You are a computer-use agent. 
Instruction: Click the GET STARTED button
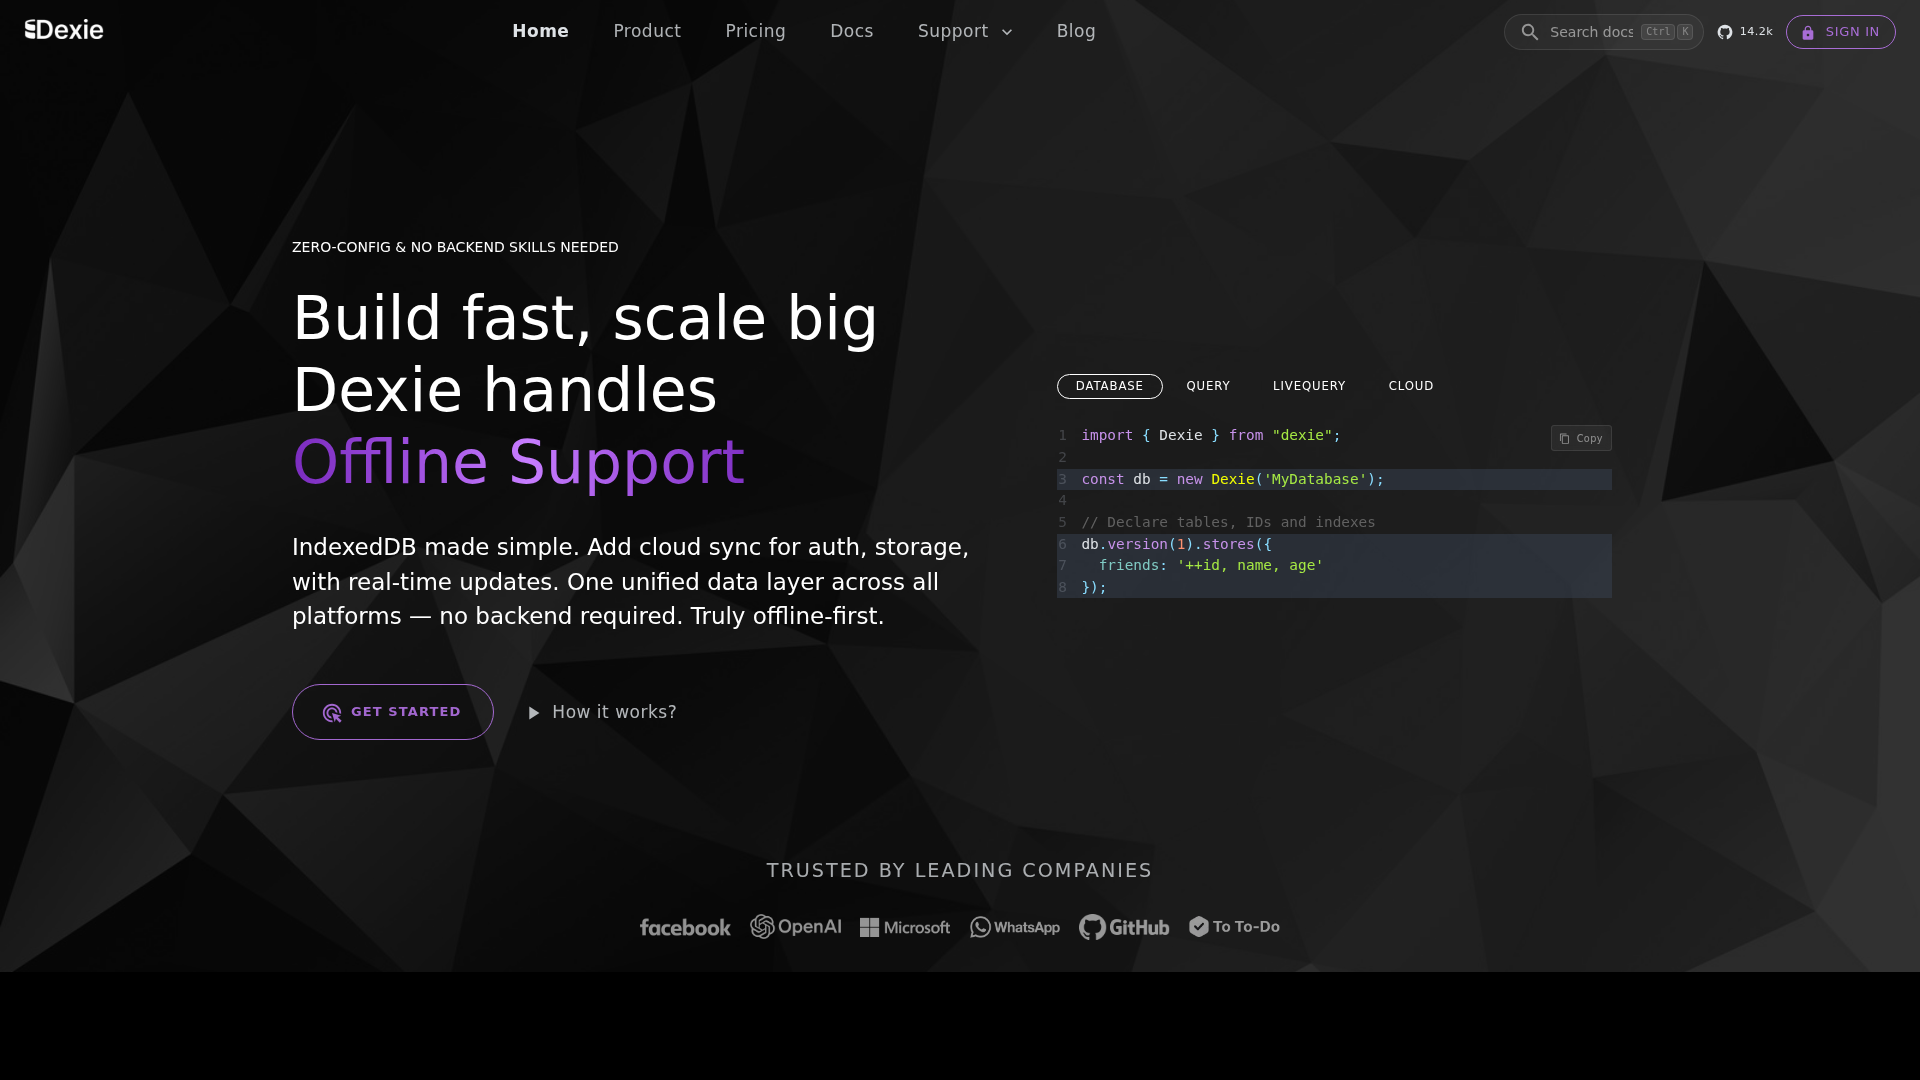(x=392, y=711)
